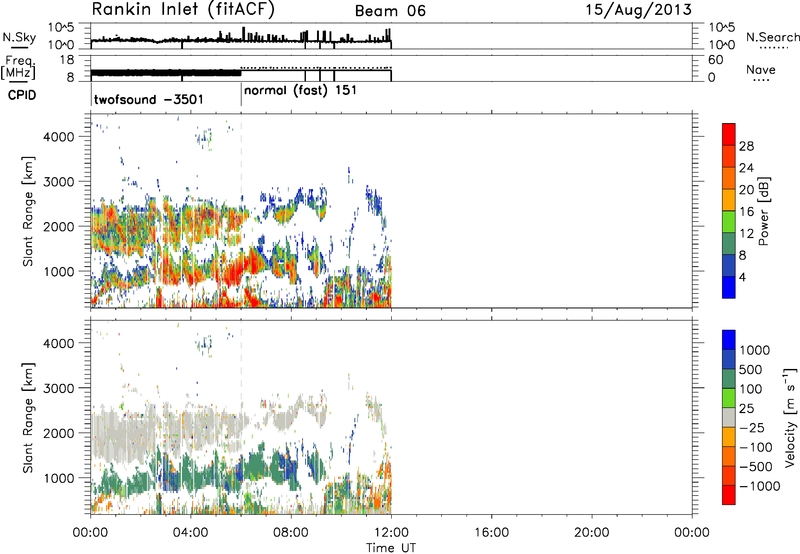
Task: Click the '20:00' time axis label
Action: point(591,533)
